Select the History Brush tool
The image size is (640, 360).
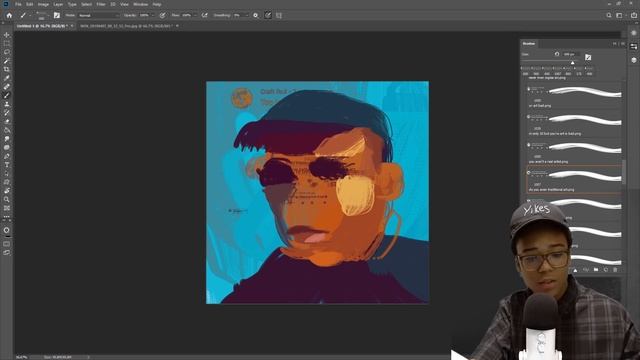[7, 113]
